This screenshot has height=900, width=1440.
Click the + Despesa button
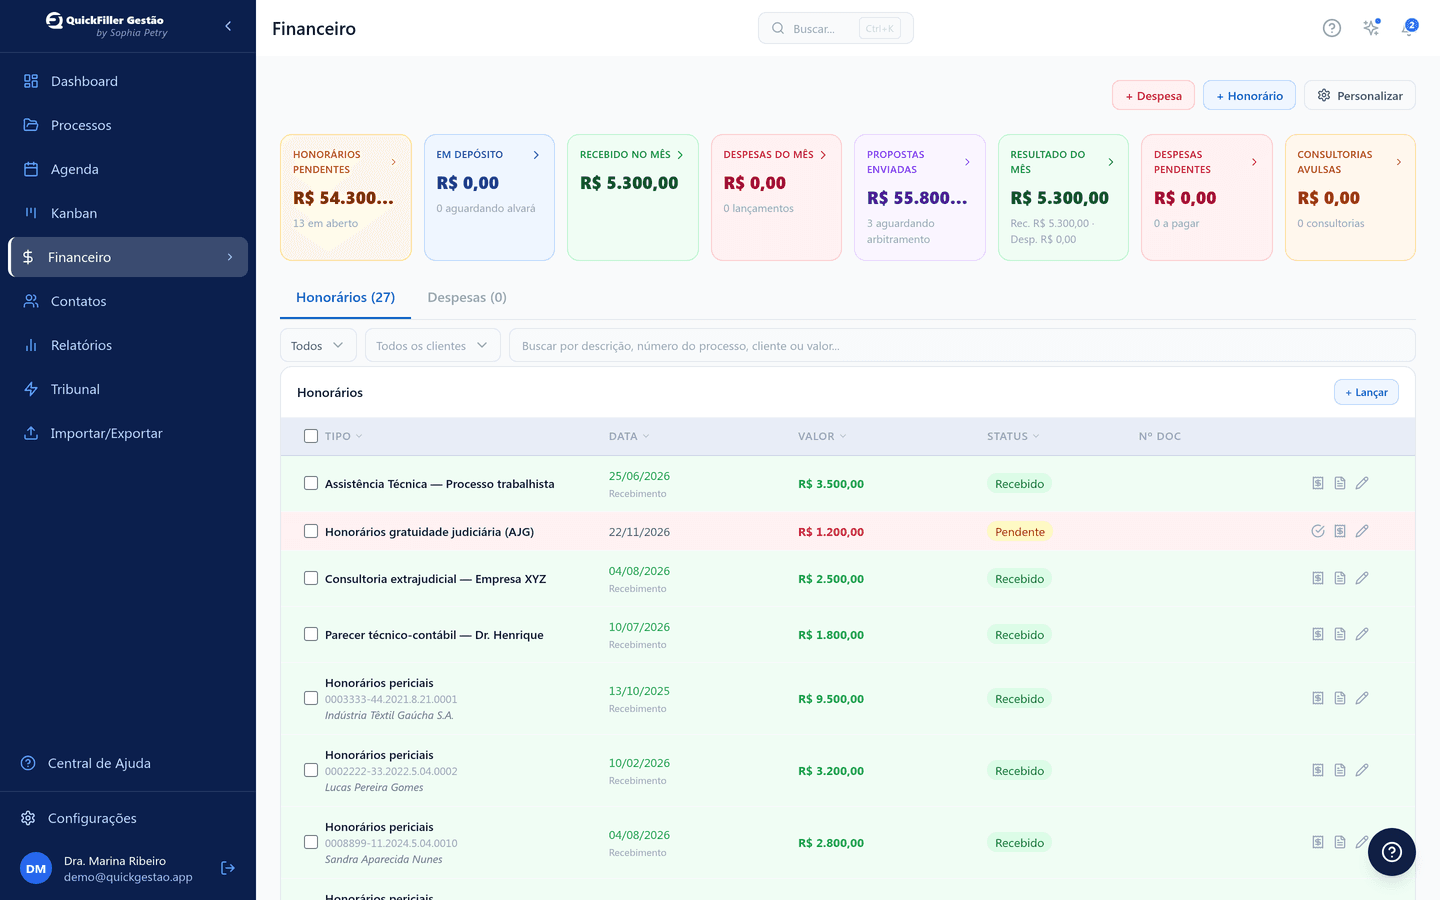(x=1154, y=95)
